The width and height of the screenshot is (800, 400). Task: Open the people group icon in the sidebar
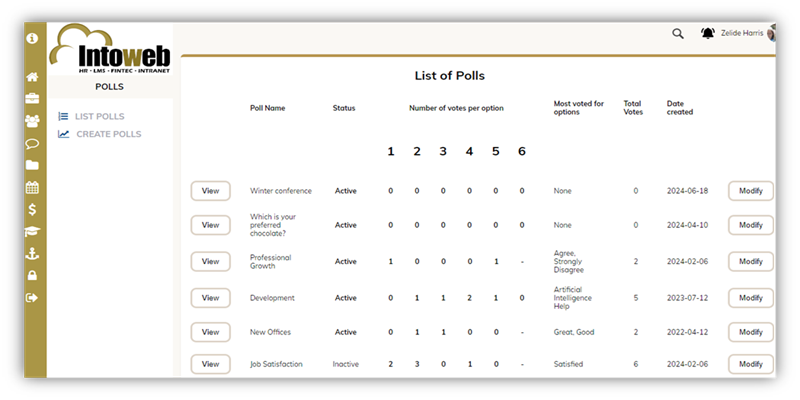(32, 121)
